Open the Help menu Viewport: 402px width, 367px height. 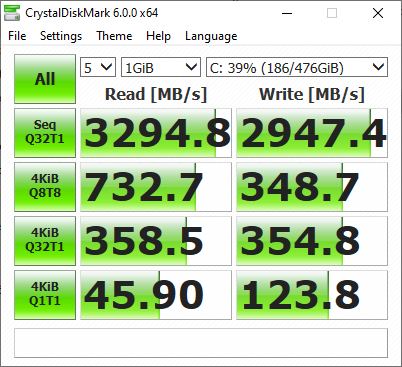tap(158, 36)
